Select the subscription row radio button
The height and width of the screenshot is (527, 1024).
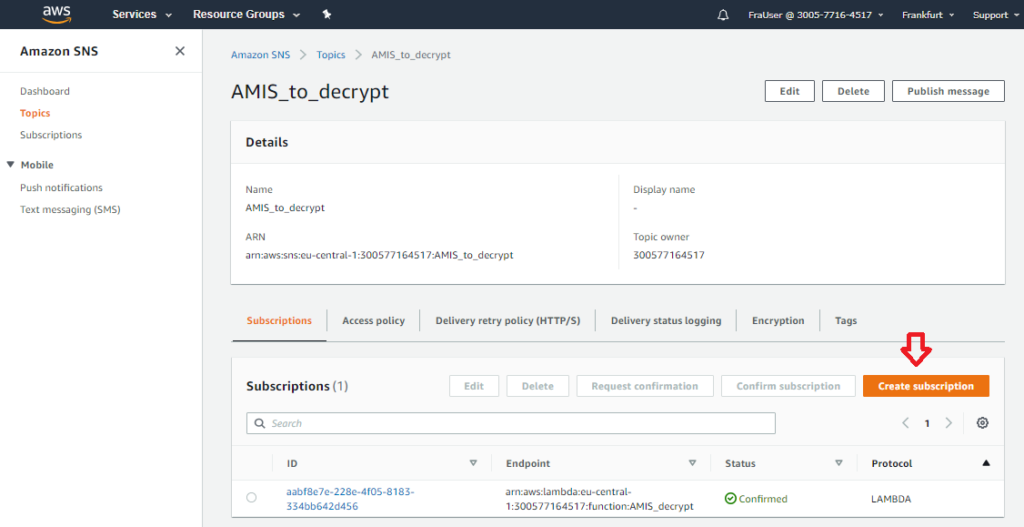click(x=251, y=498)
